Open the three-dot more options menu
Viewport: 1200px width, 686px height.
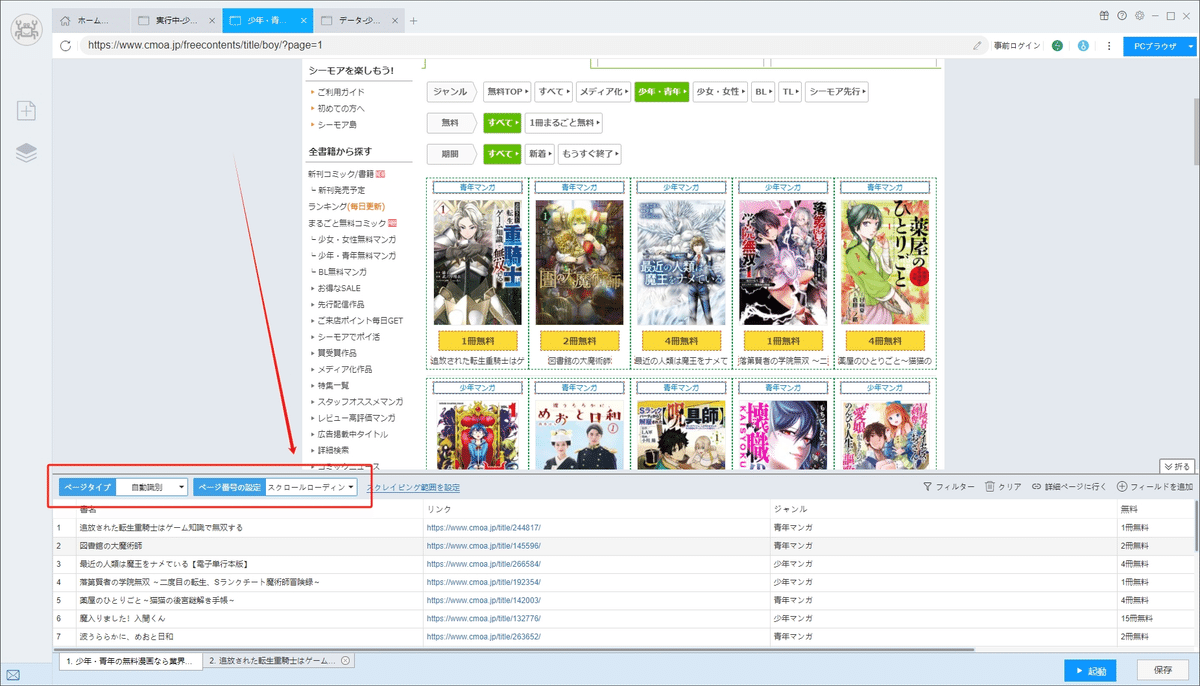1108,46
